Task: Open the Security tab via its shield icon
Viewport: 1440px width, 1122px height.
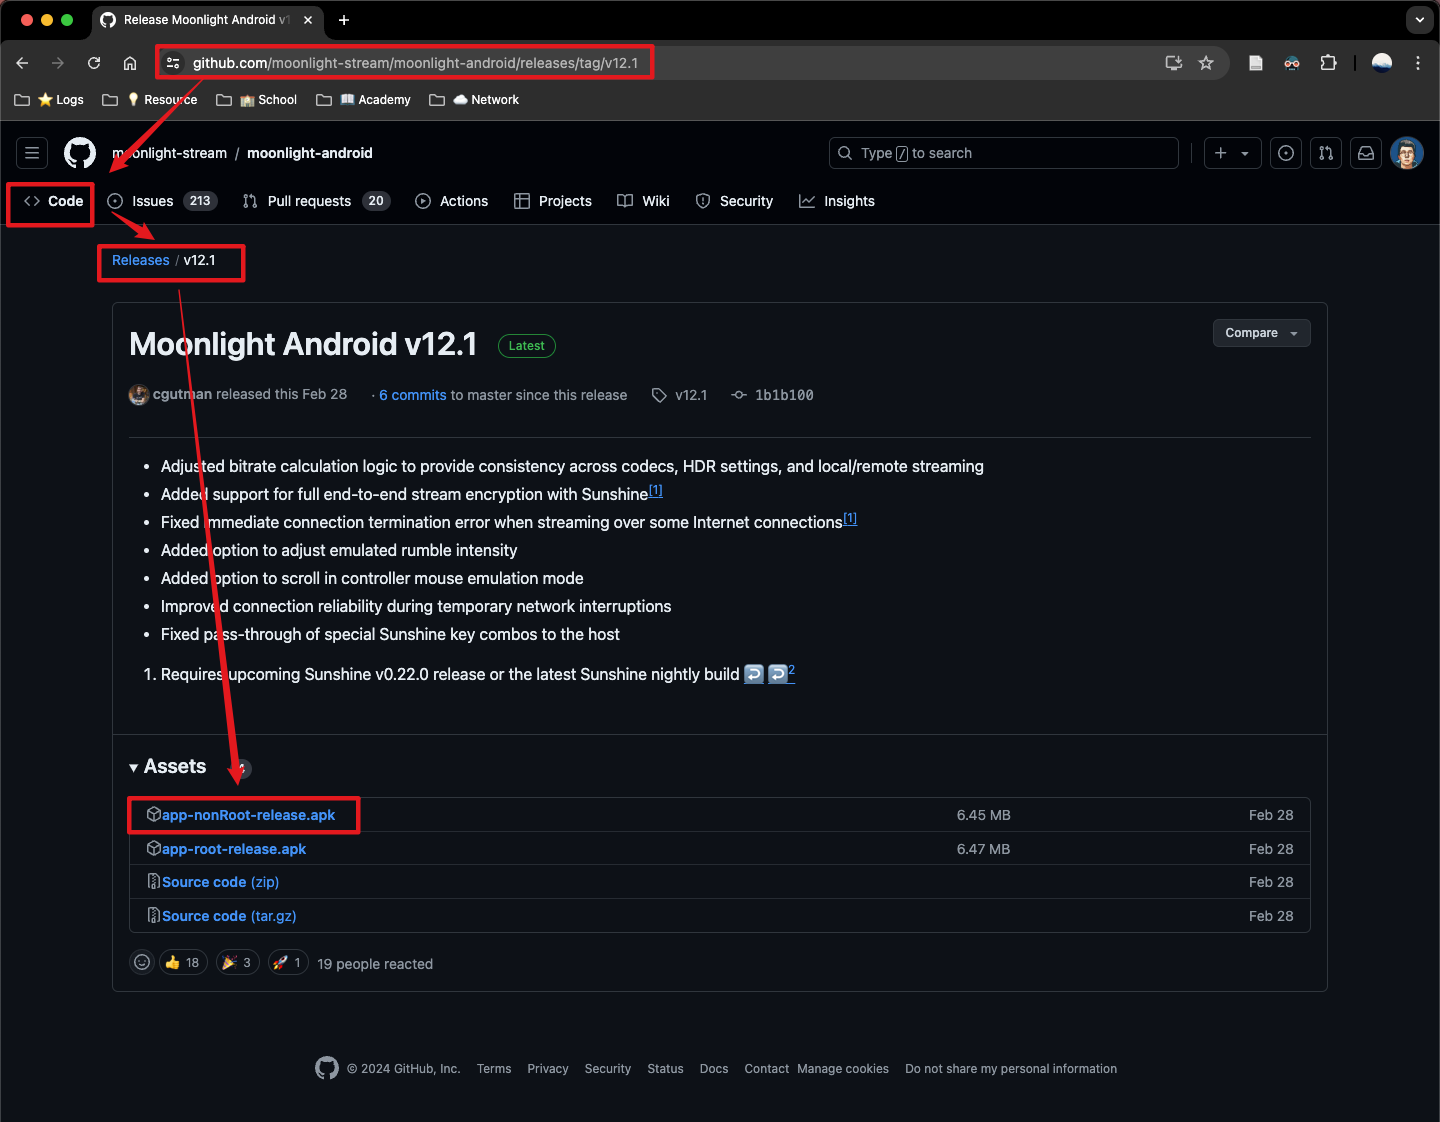Action: [703, 201]
